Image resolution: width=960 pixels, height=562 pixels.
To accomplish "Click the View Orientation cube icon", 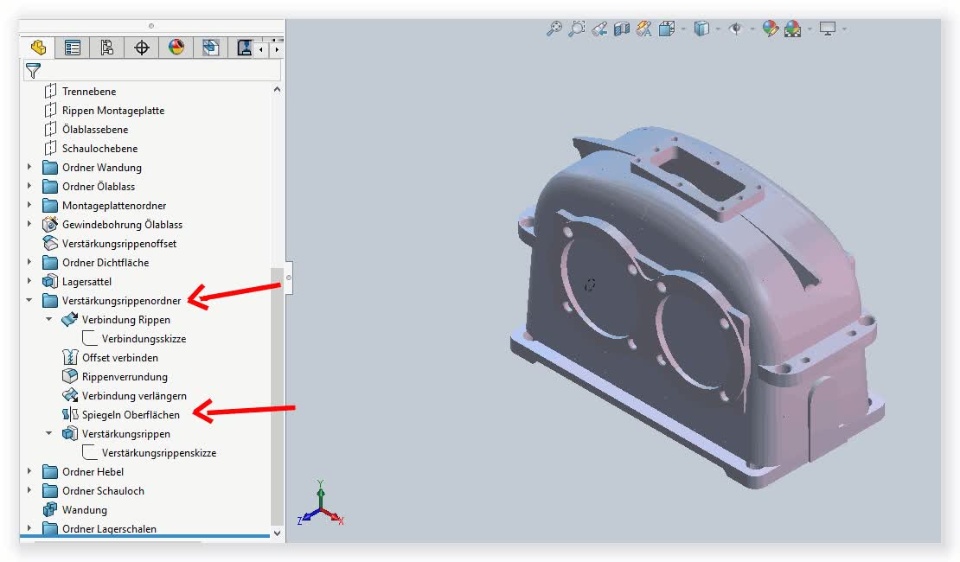I will coord(667,28).
